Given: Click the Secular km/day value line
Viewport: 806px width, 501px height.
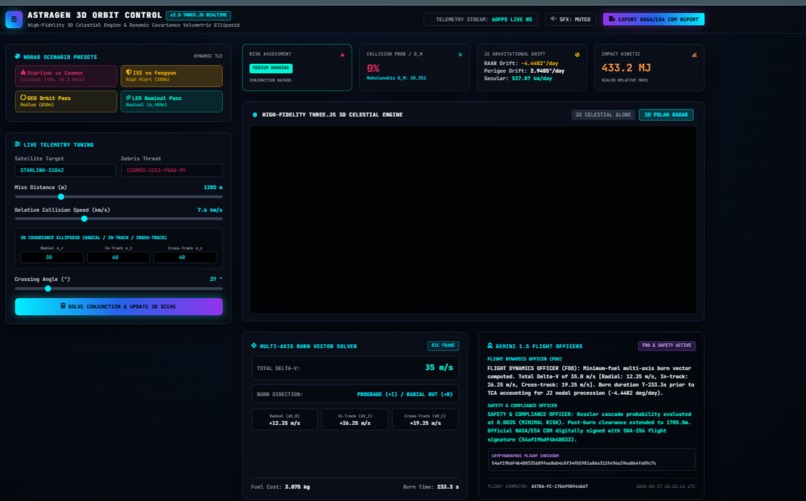Looking at the screenshot, I should click(518, 79).
